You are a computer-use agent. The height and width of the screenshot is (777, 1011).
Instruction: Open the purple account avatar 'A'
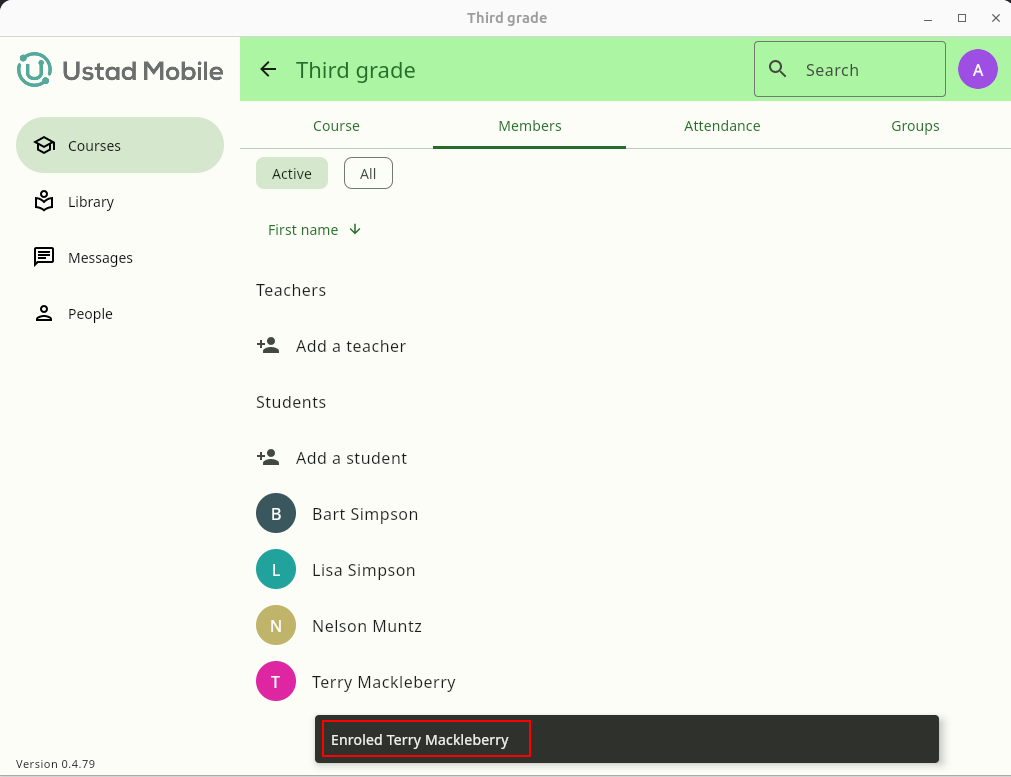click(977, 69)
